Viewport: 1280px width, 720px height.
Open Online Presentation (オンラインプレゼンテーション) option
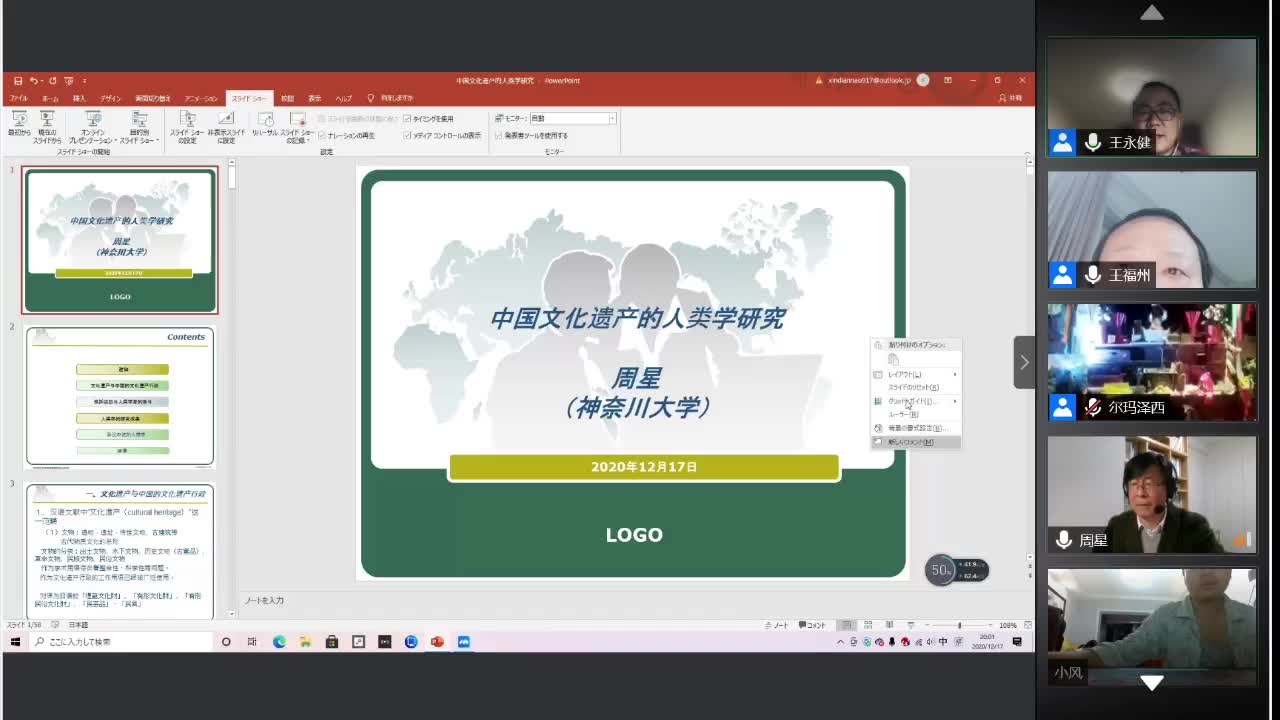click(93, 127)
